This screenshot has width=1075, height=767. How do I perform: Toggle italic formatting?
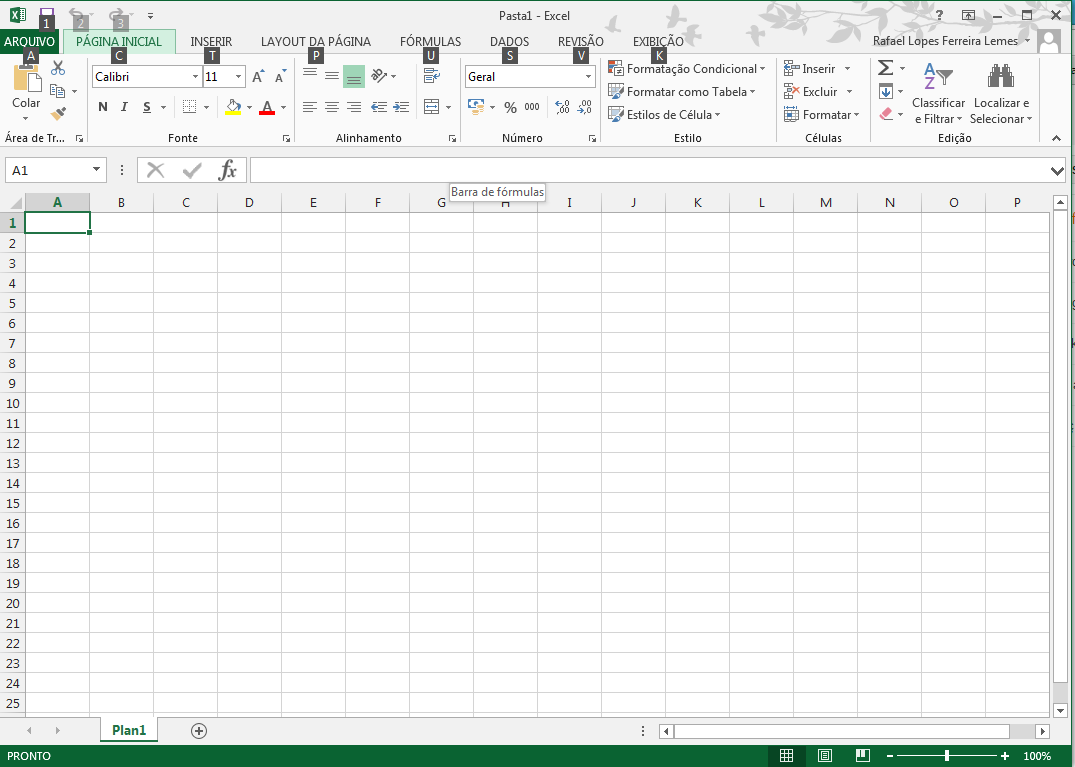(123, 106)
